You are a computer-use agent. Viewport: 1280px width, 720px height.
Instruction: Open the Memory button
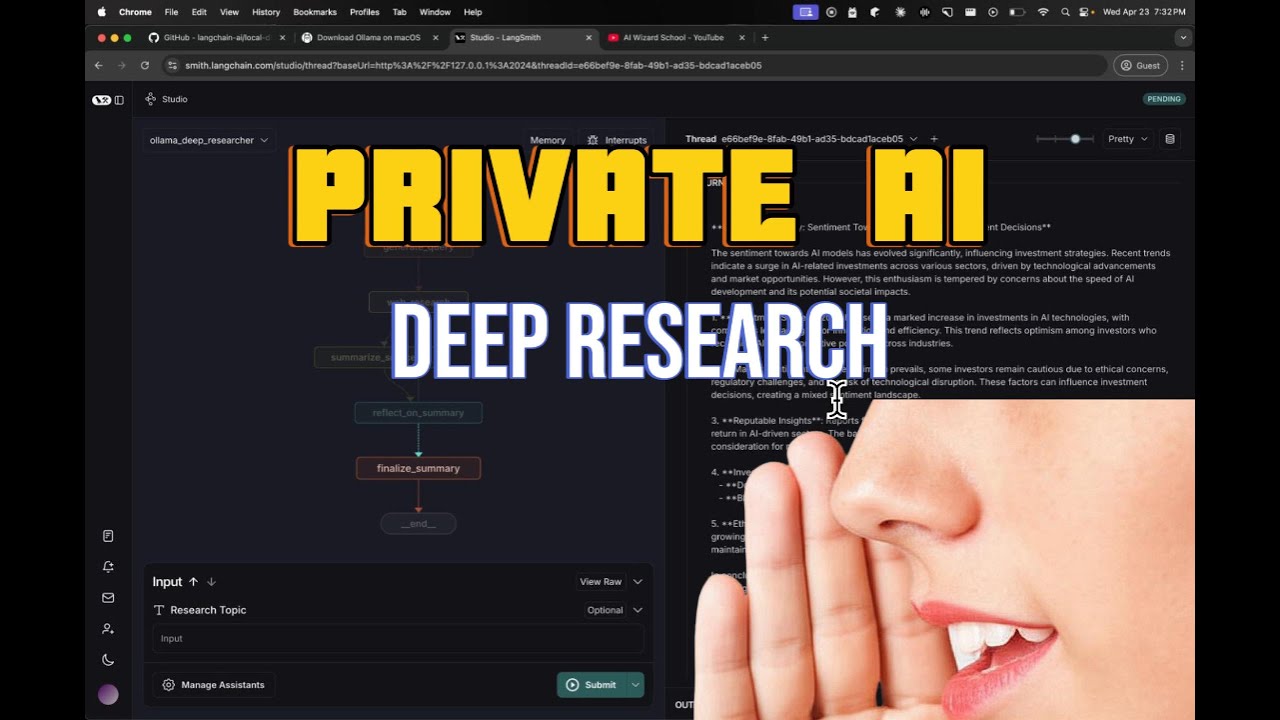pyautogui.click(x=548, y=140)
